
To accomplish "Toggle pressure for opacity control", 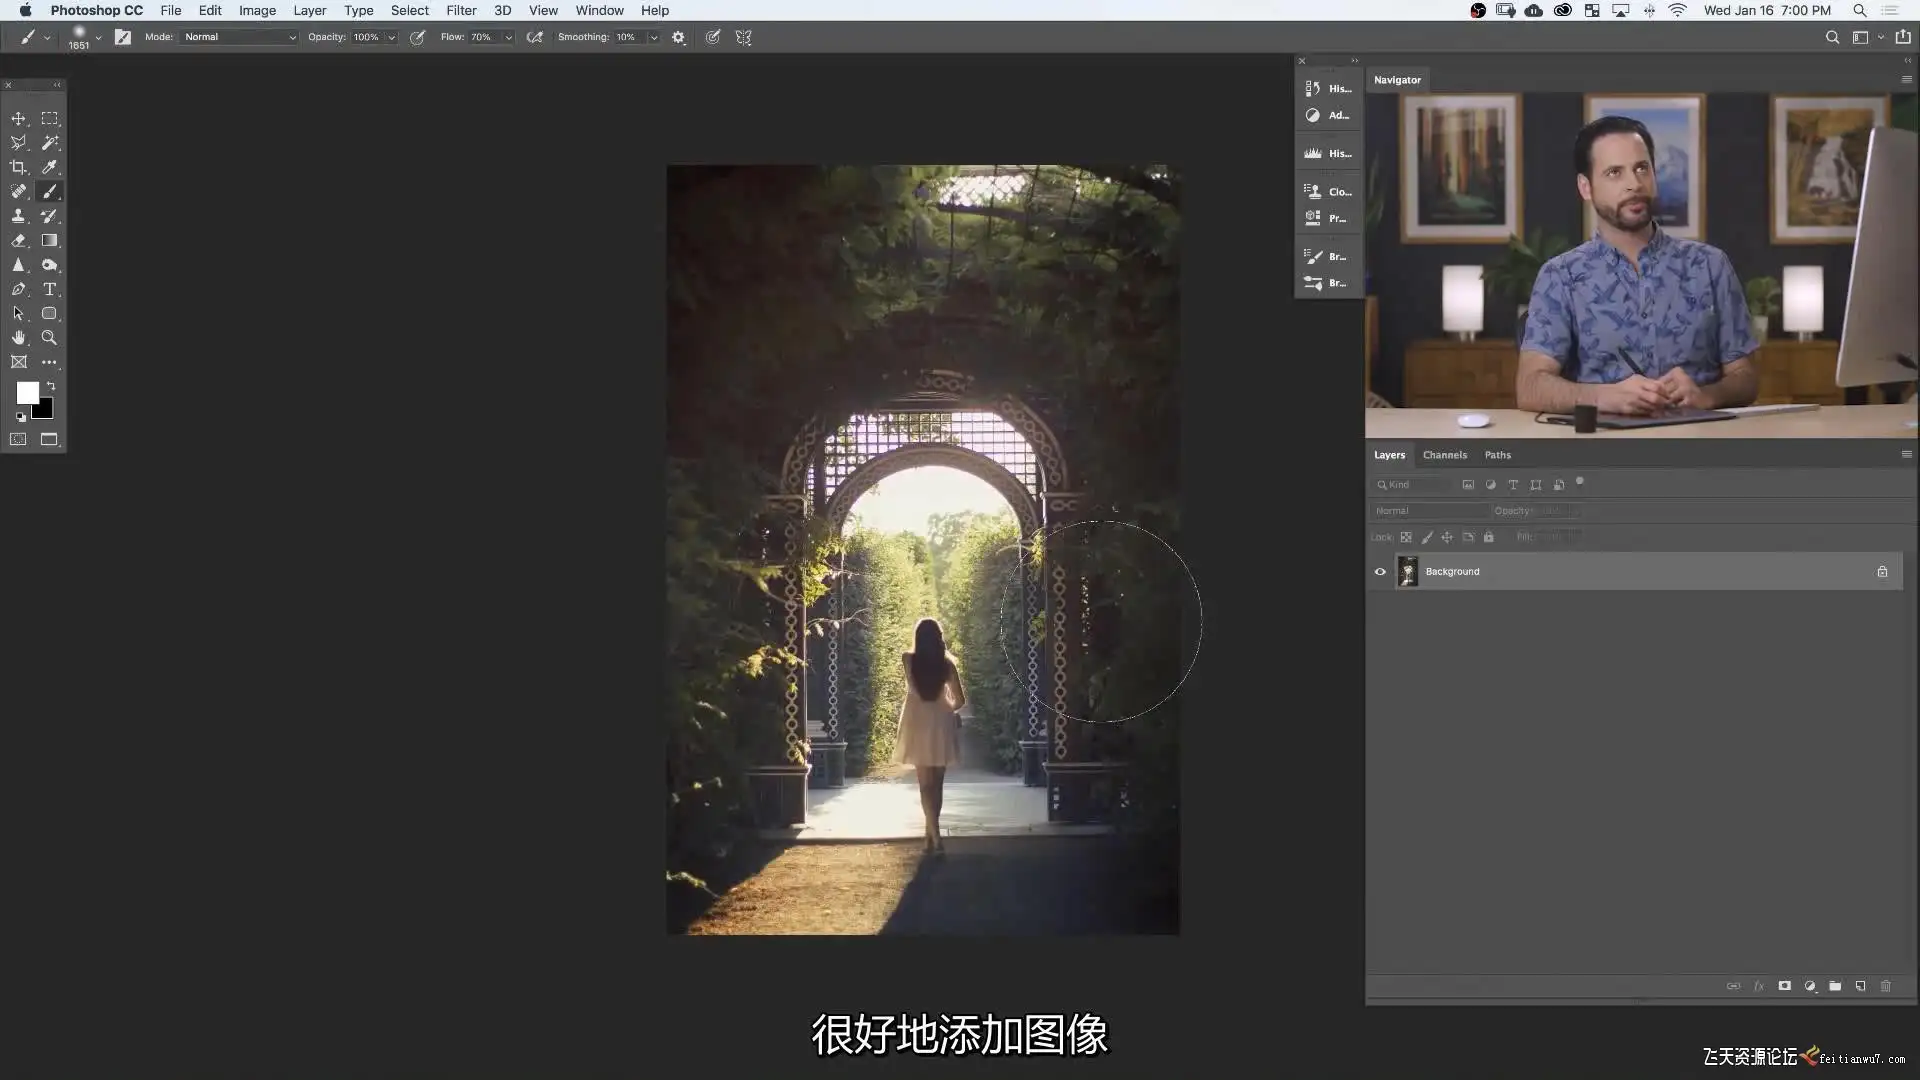I will [418, 37].
